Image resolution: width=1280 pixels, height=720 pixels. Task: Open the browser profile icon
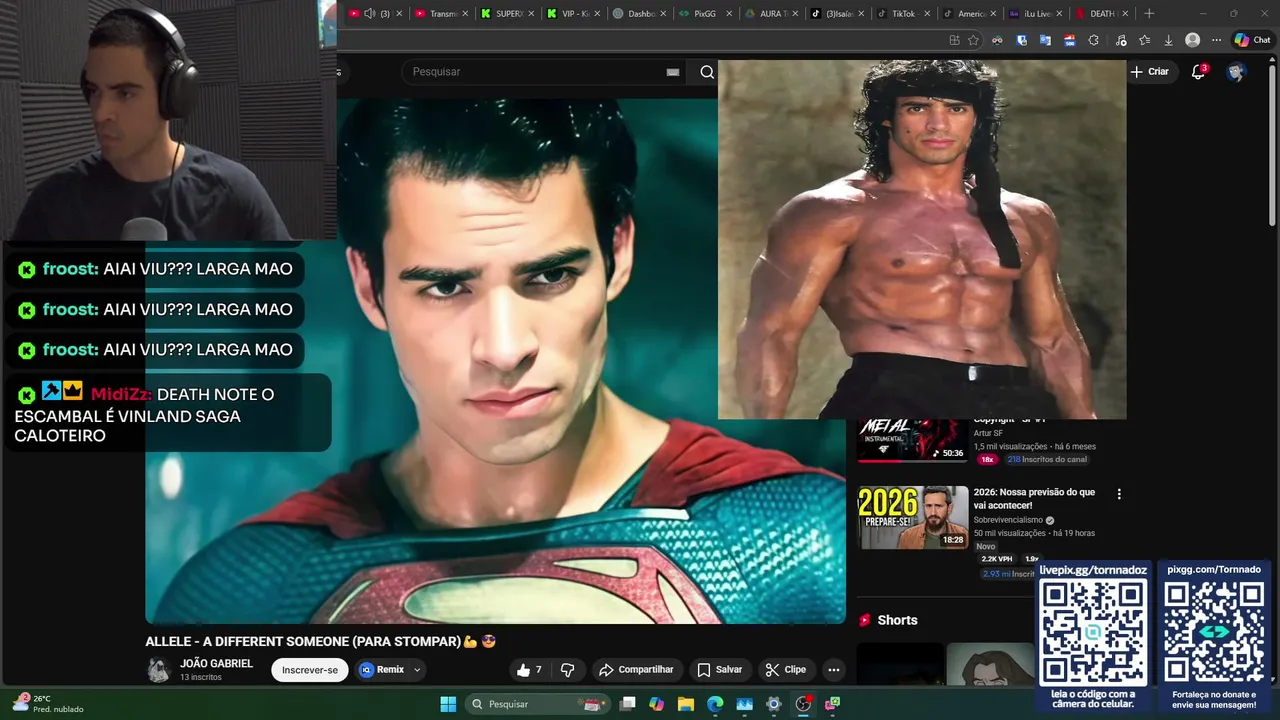tap(1192, 40)
